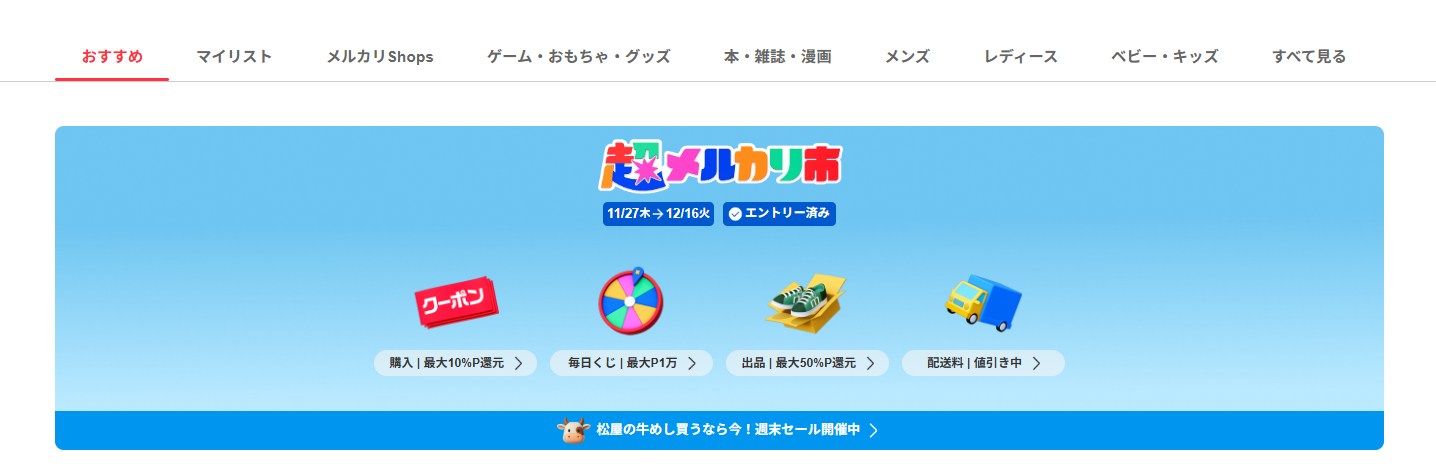
Task: Click the colorful daily lottery wheel icon
Action: tap(631, 300)
